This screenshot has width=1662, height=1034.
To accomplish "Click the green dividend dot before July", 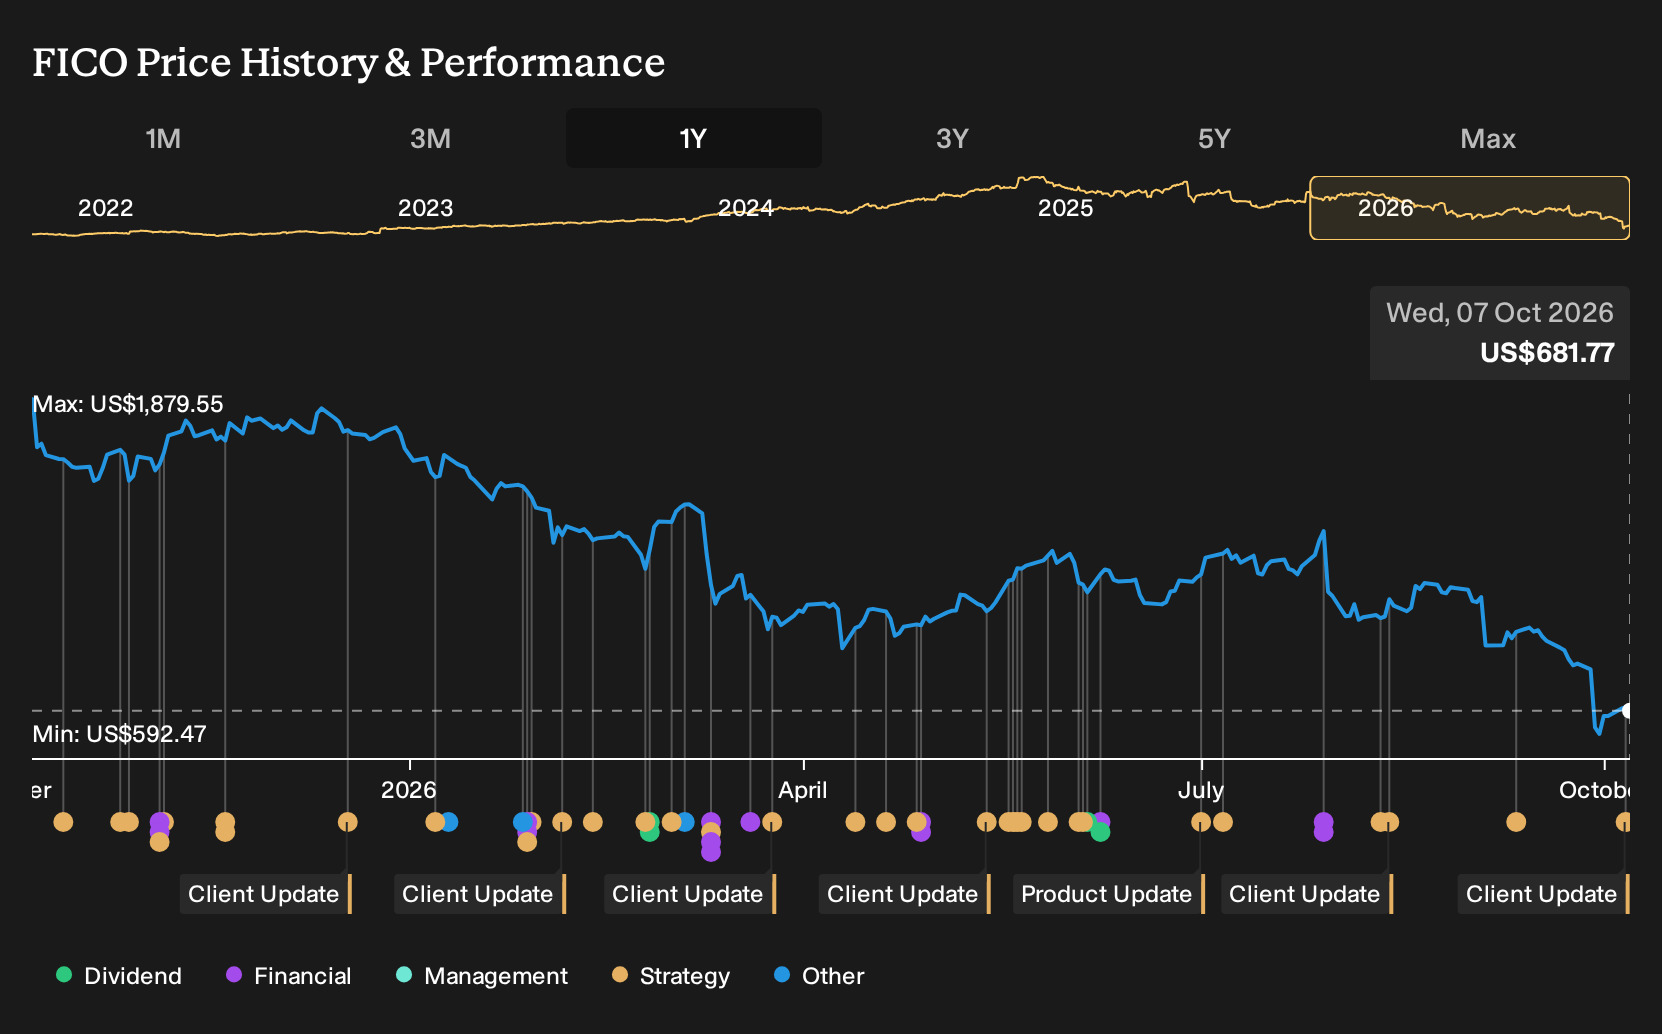I will pos(1100,832).
